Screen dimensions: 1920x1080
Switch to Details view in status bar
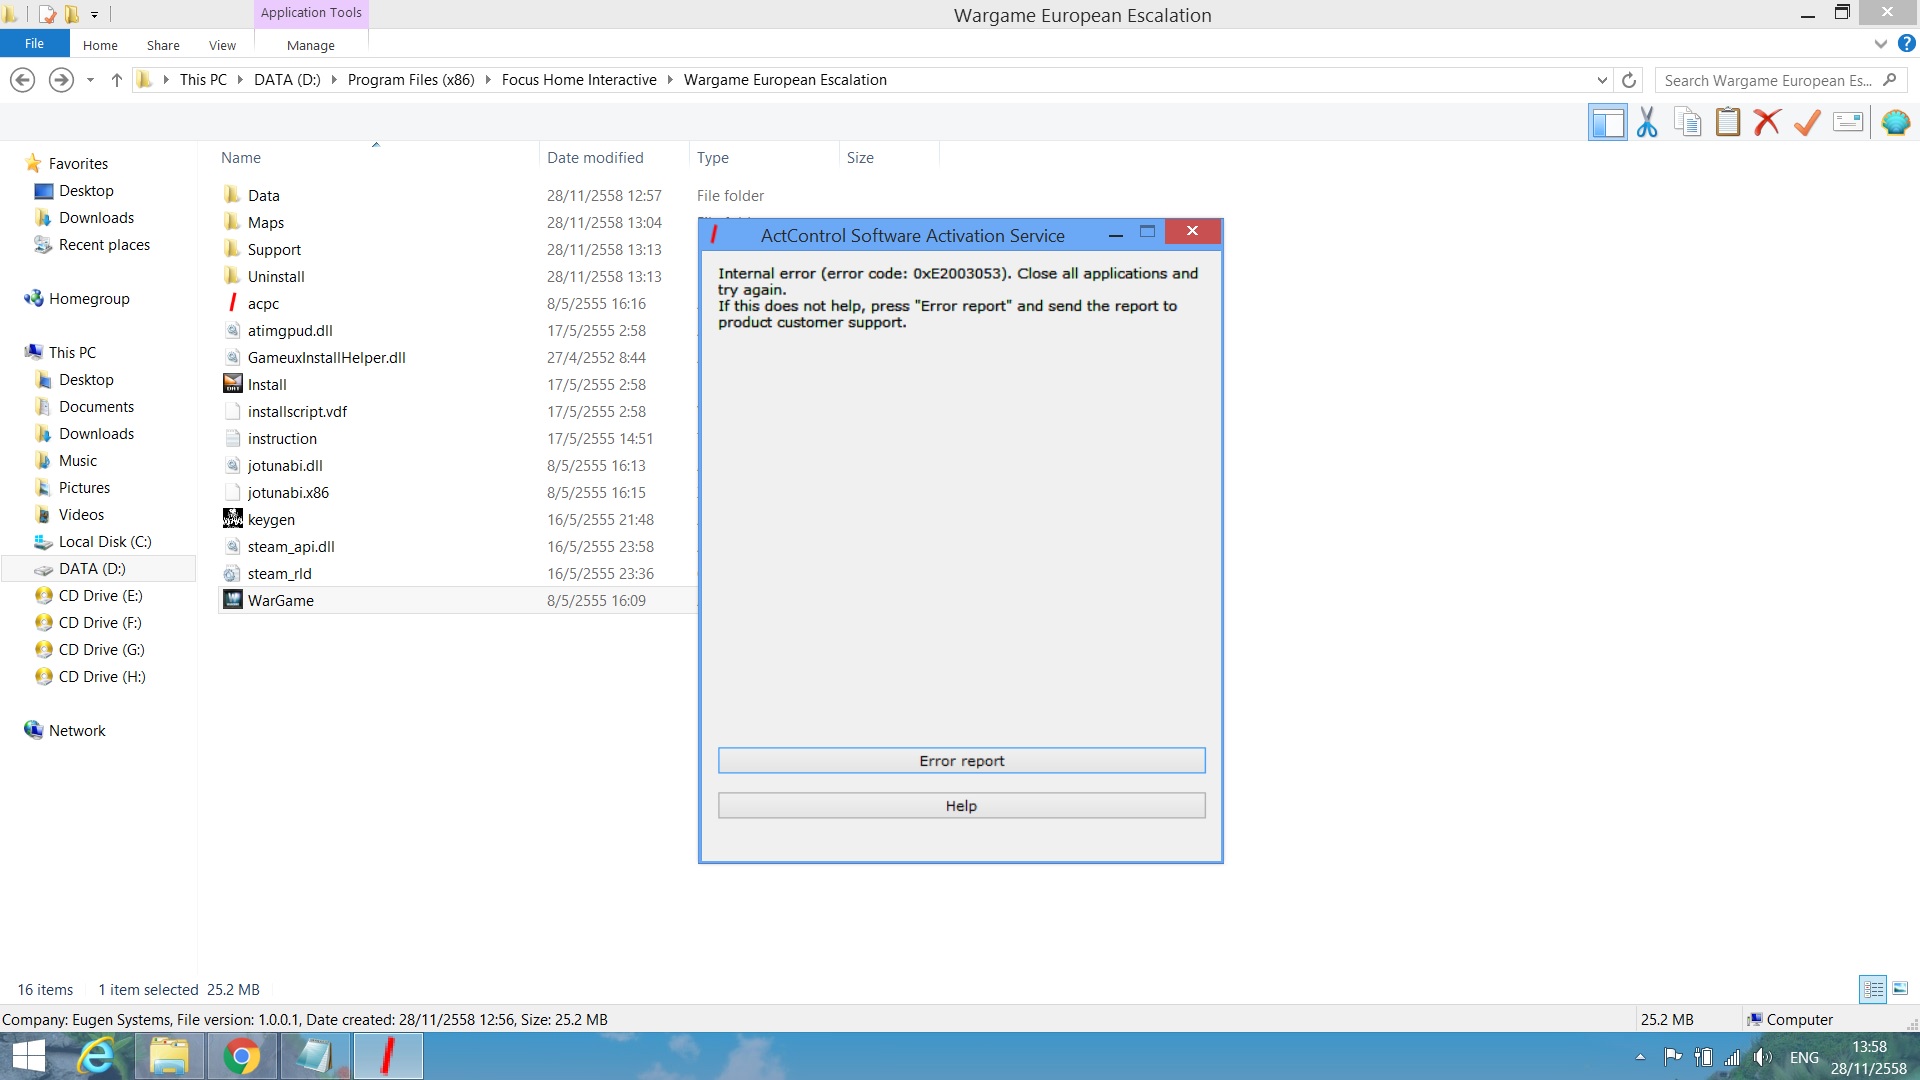coord(1873,989)
